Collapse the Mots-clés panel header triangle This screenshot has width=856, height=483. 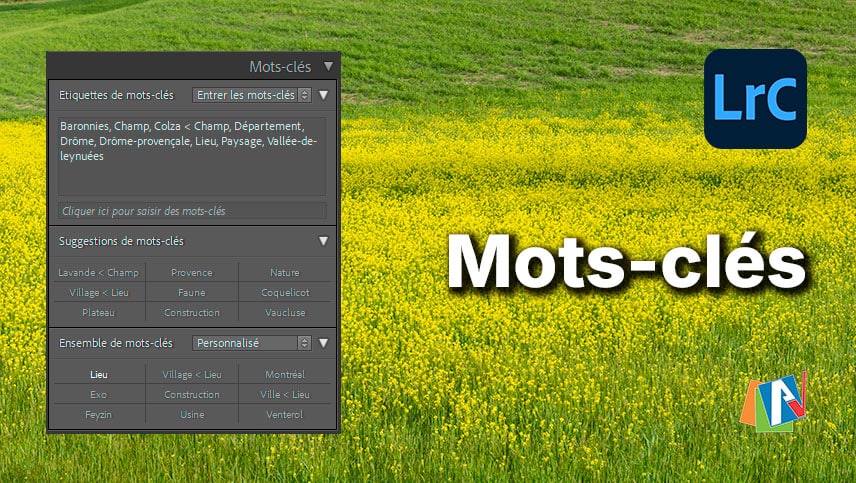pos(328,66)
